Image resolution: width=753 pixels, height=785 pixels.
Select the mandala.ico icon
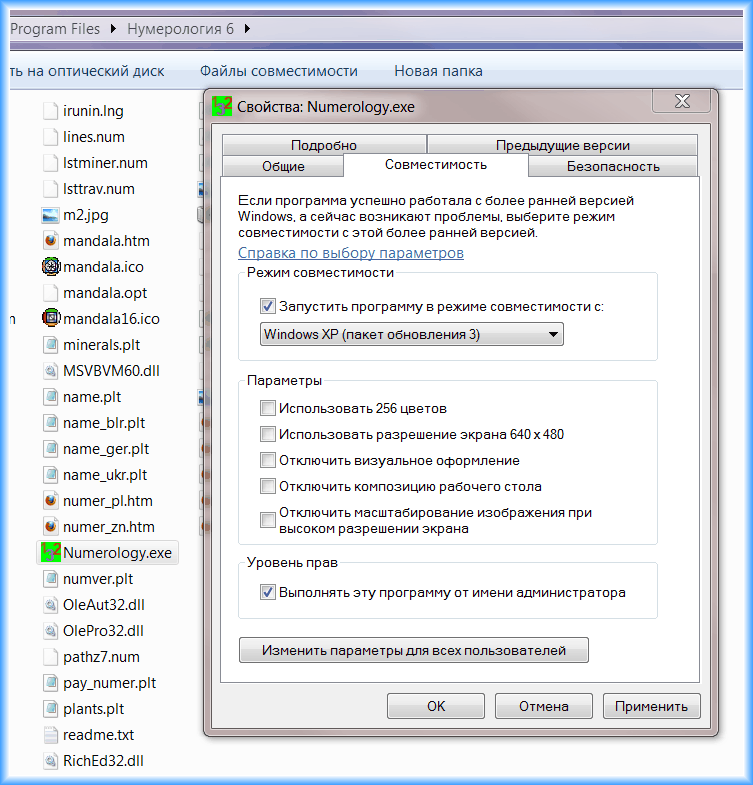point(51,267)
